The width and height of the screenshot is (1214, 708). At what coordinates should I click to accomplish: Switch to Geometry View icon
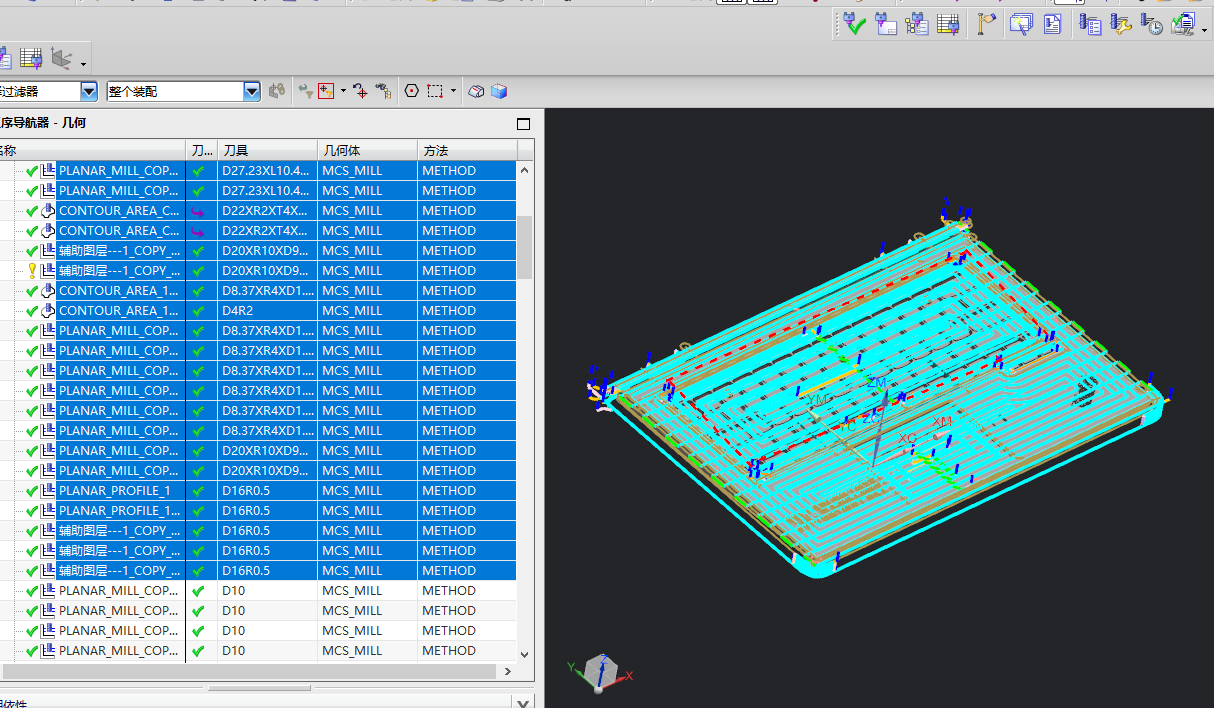[916, 24]
